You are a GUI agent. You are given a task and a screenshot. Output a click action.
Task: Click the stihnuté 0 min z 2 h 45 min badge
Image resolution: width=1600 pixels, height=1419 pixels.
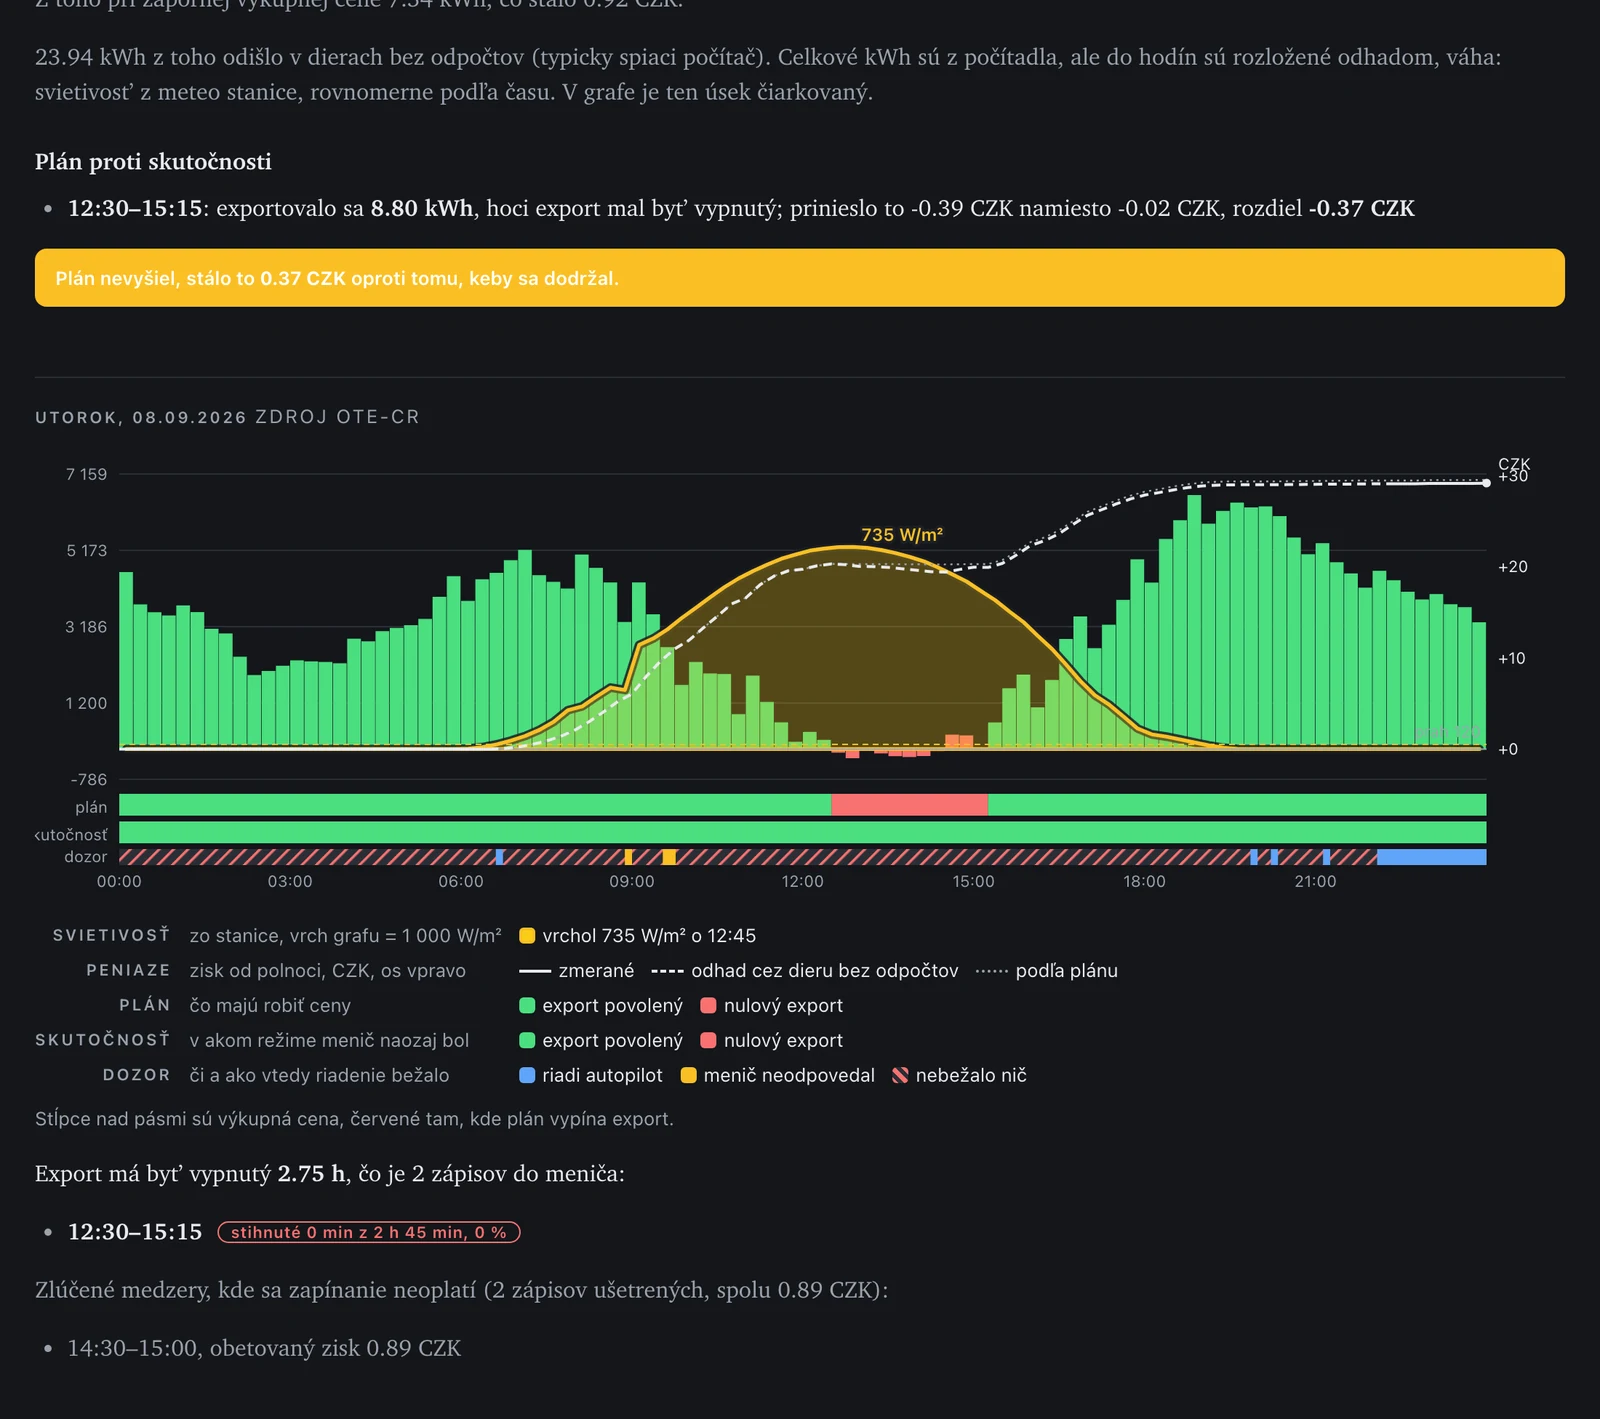(369, 1232)
